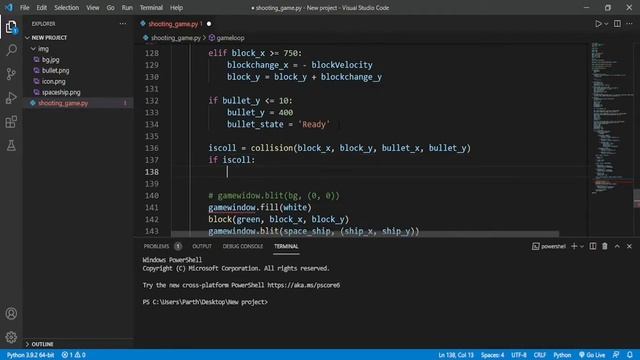Kill terminal with trash icon
The height and width of the screenshot is (360, 640).
click(x=605, y=246)
